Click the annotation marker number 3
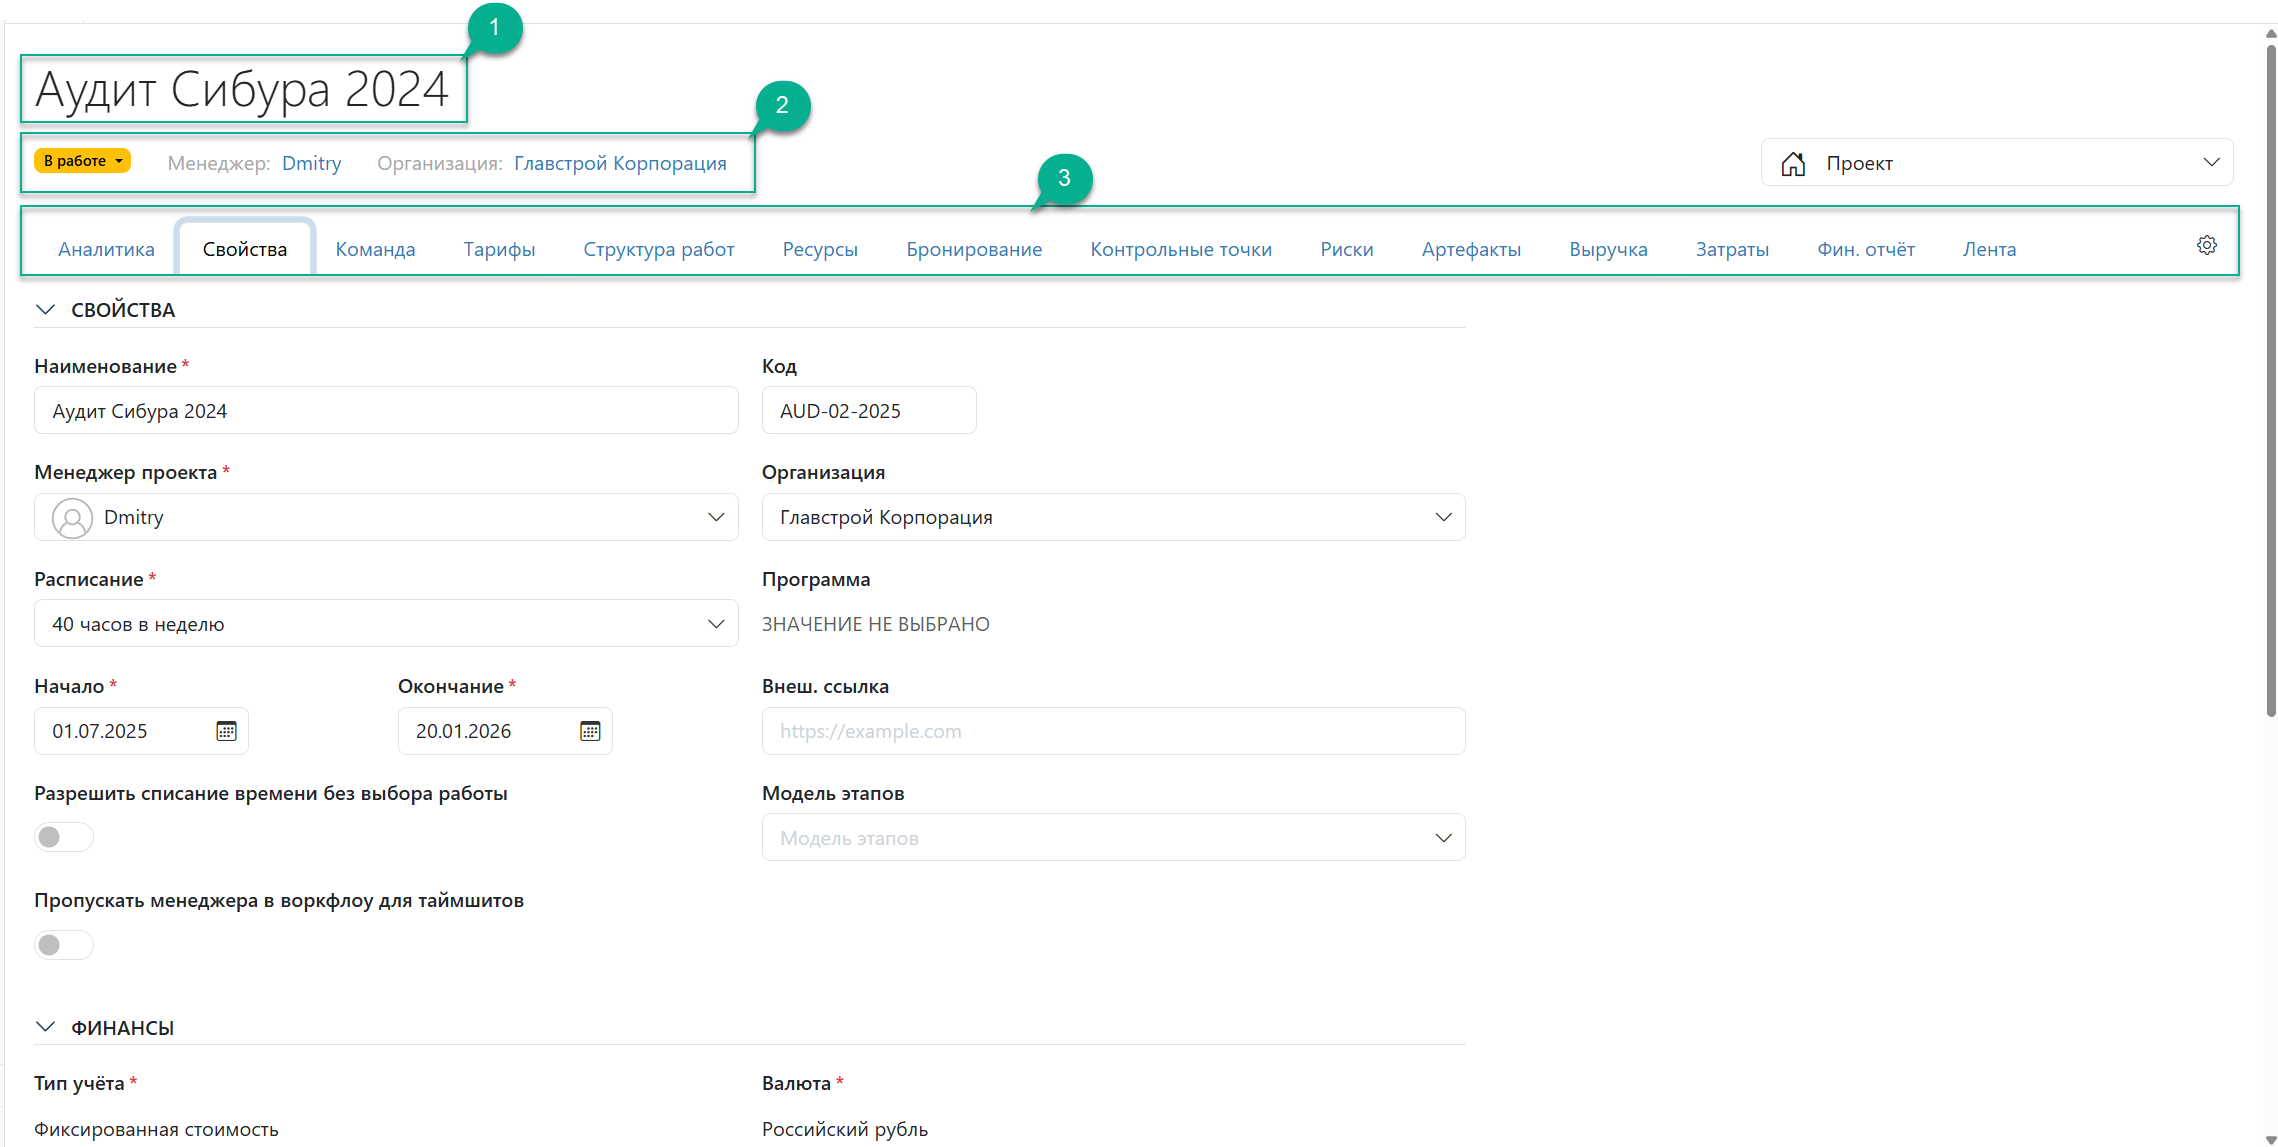 click(1064, 178)
